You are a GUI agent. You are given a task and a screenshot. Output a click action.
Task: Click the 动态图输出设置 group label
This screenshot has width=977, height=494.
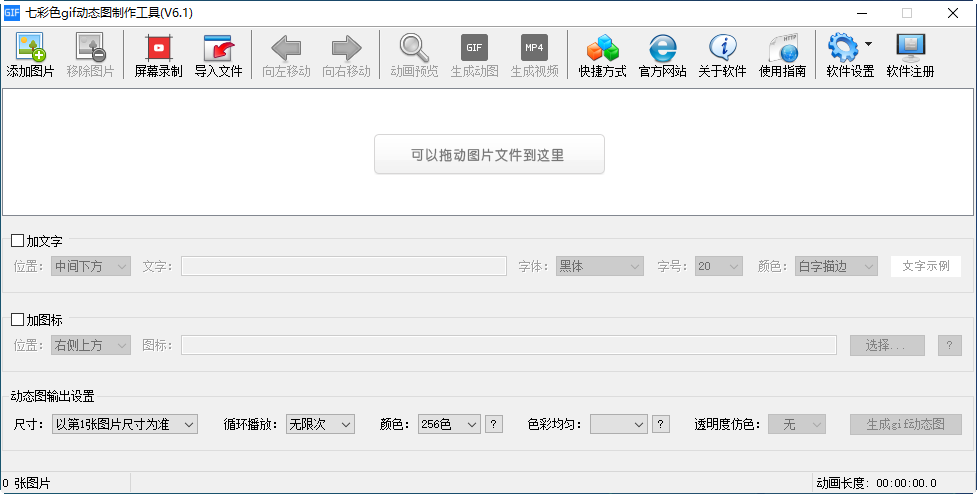pyautogui.click(x=53, y=396)
